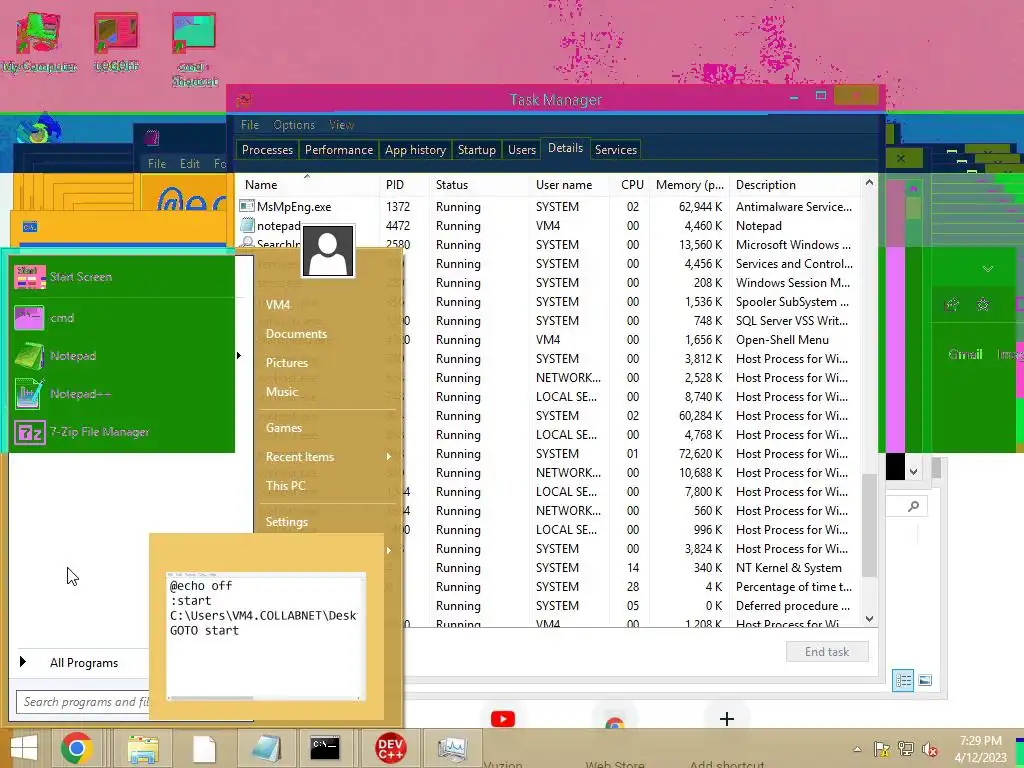Click the Start Screen icon in start menu
This screenshot has width=1024, height=768.
pyautogui.click(x=29, y=277)
